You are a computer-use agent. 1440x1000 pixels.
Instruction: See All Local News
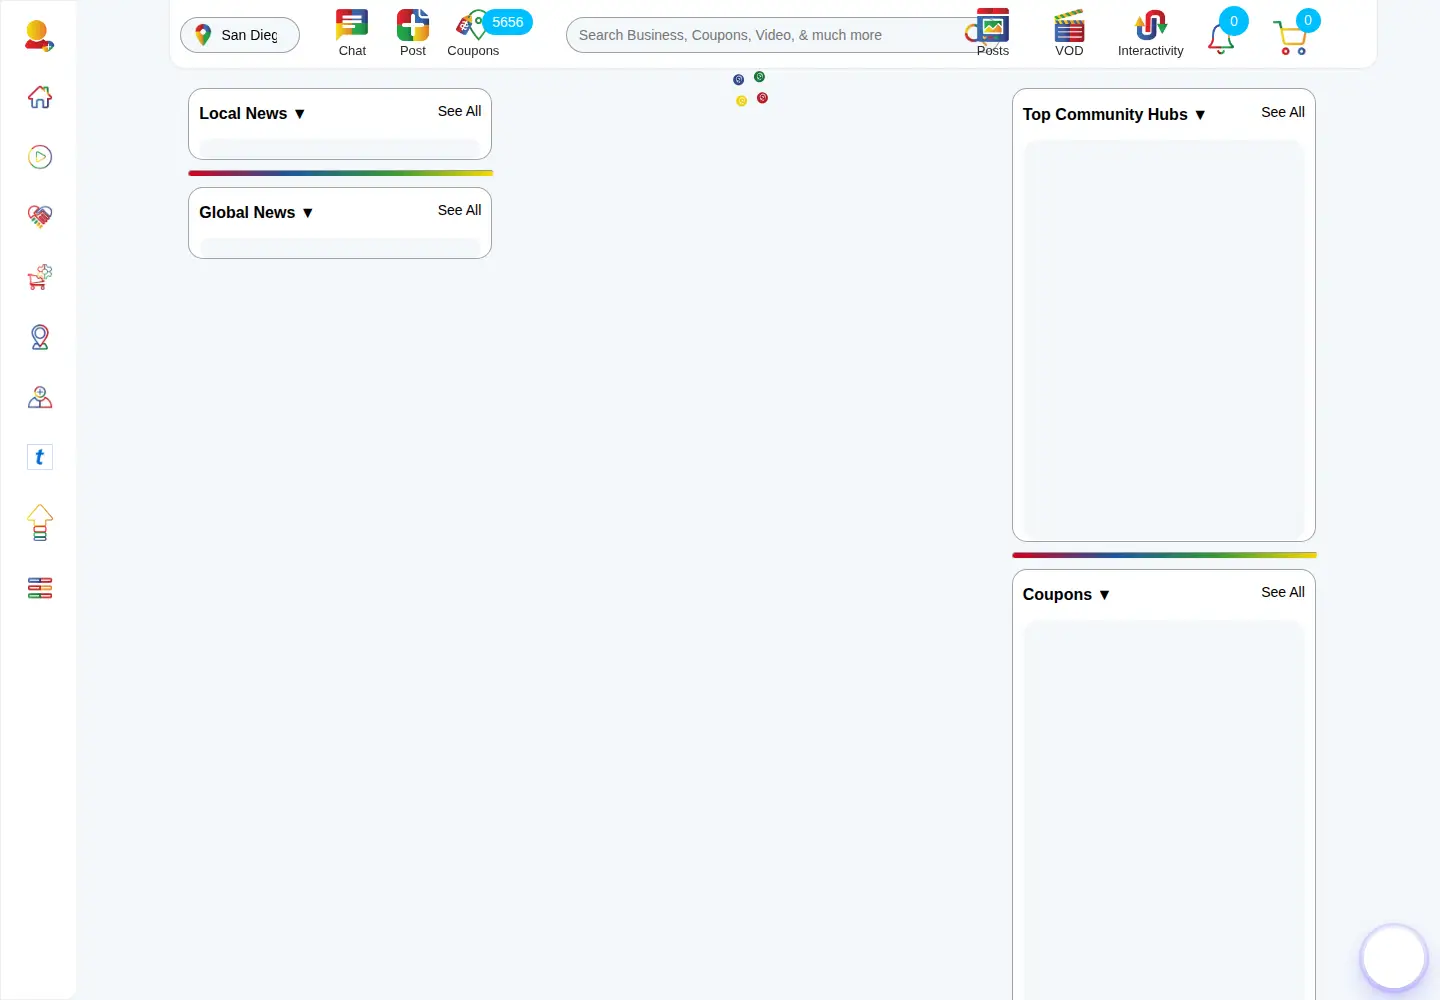coord(459,111)
